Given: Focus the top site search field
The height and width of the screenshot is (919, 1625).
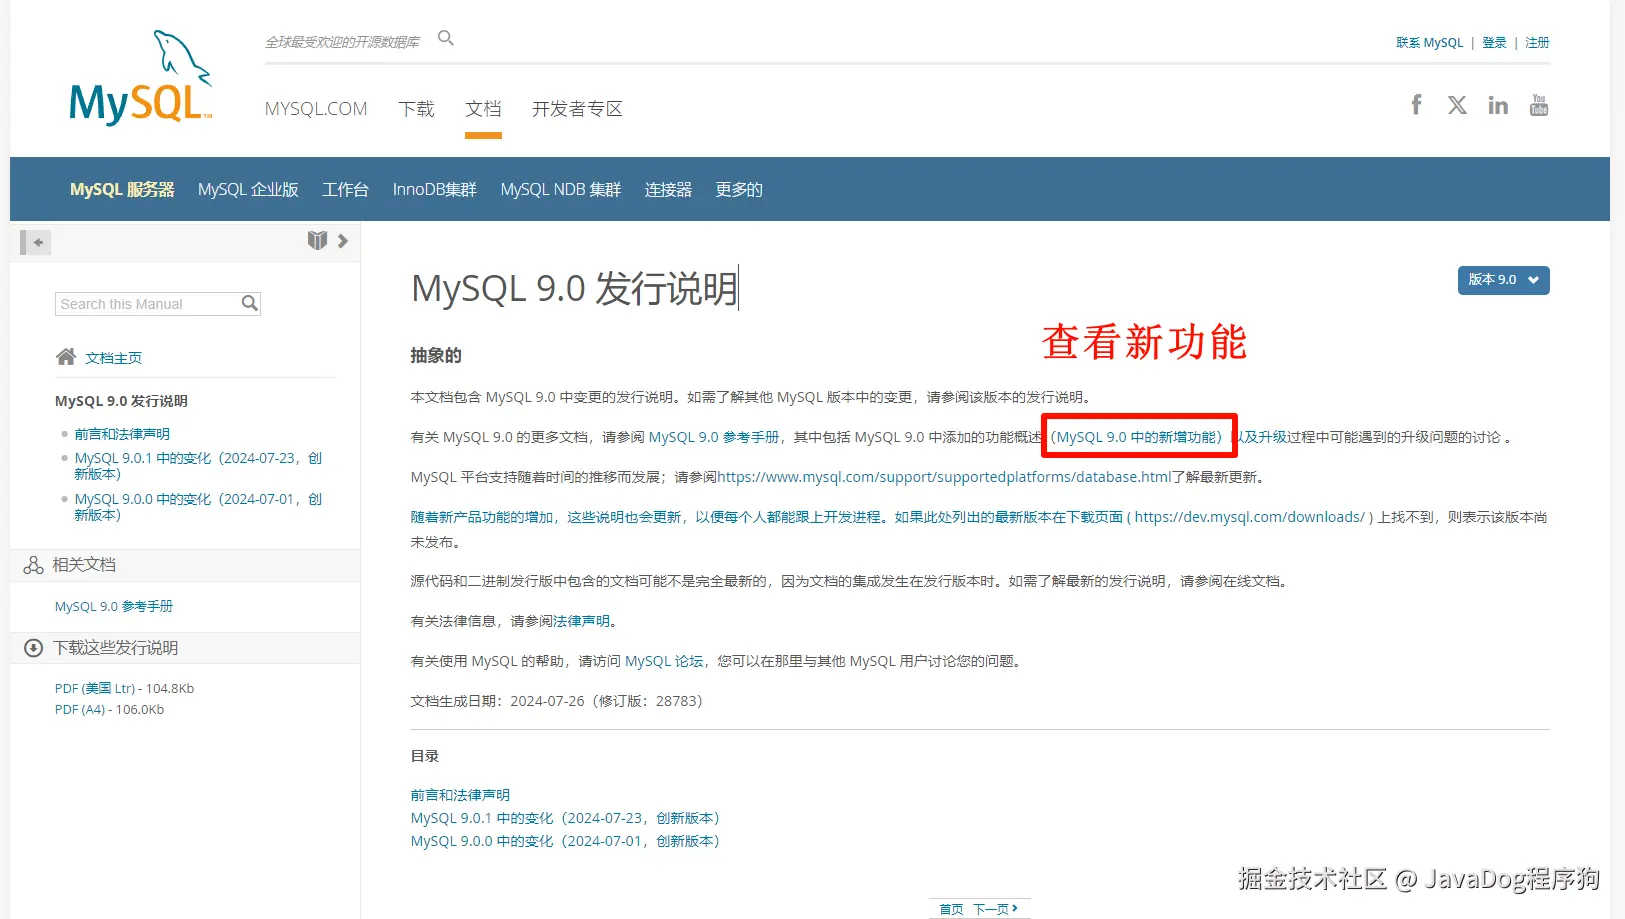Looking at the screenshot, I should 345,42.
